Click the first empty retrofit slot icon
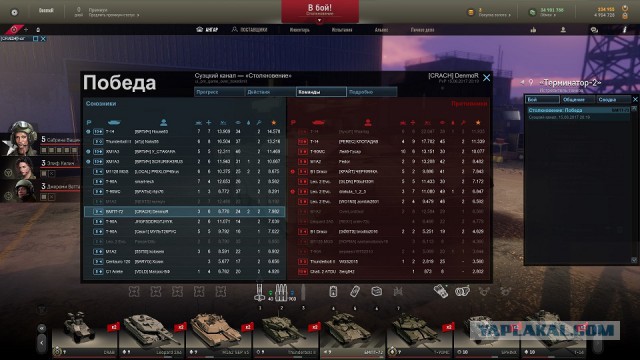Image resolution: width=640 pixels, height=360 pixels. pos(134,291)
